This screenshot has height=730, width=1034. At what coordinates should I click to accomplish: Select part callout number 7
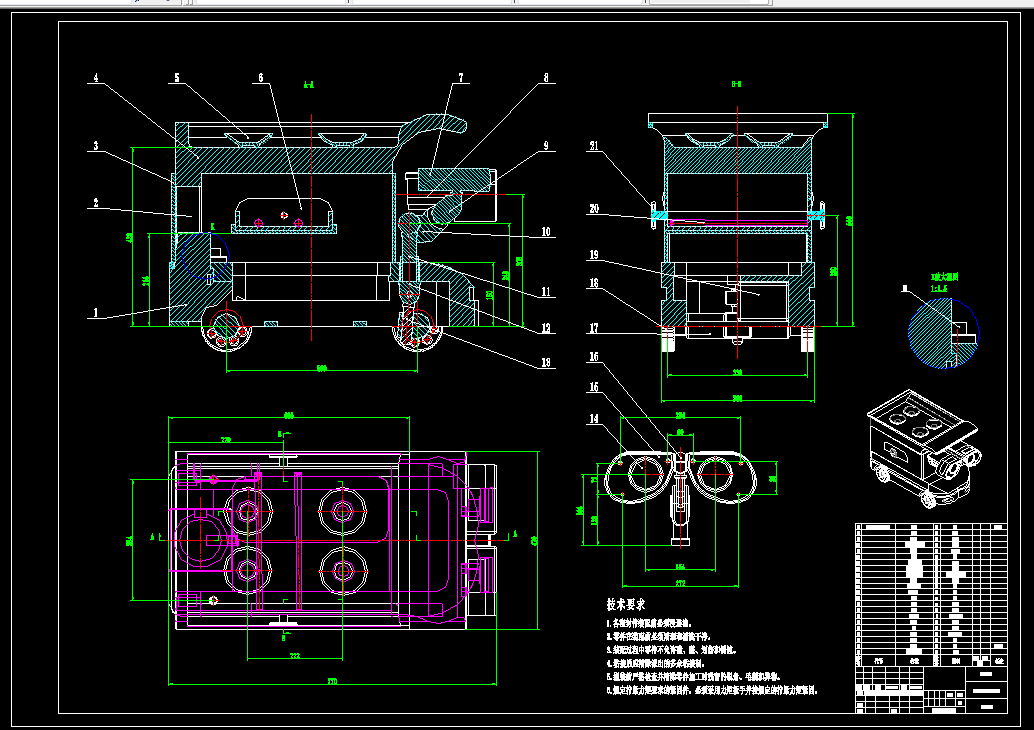point(461,78)
